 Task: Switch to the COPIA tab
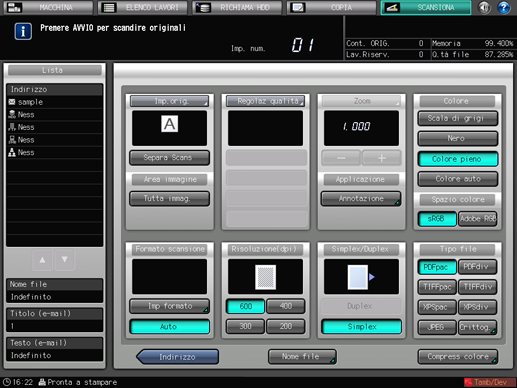331,7
